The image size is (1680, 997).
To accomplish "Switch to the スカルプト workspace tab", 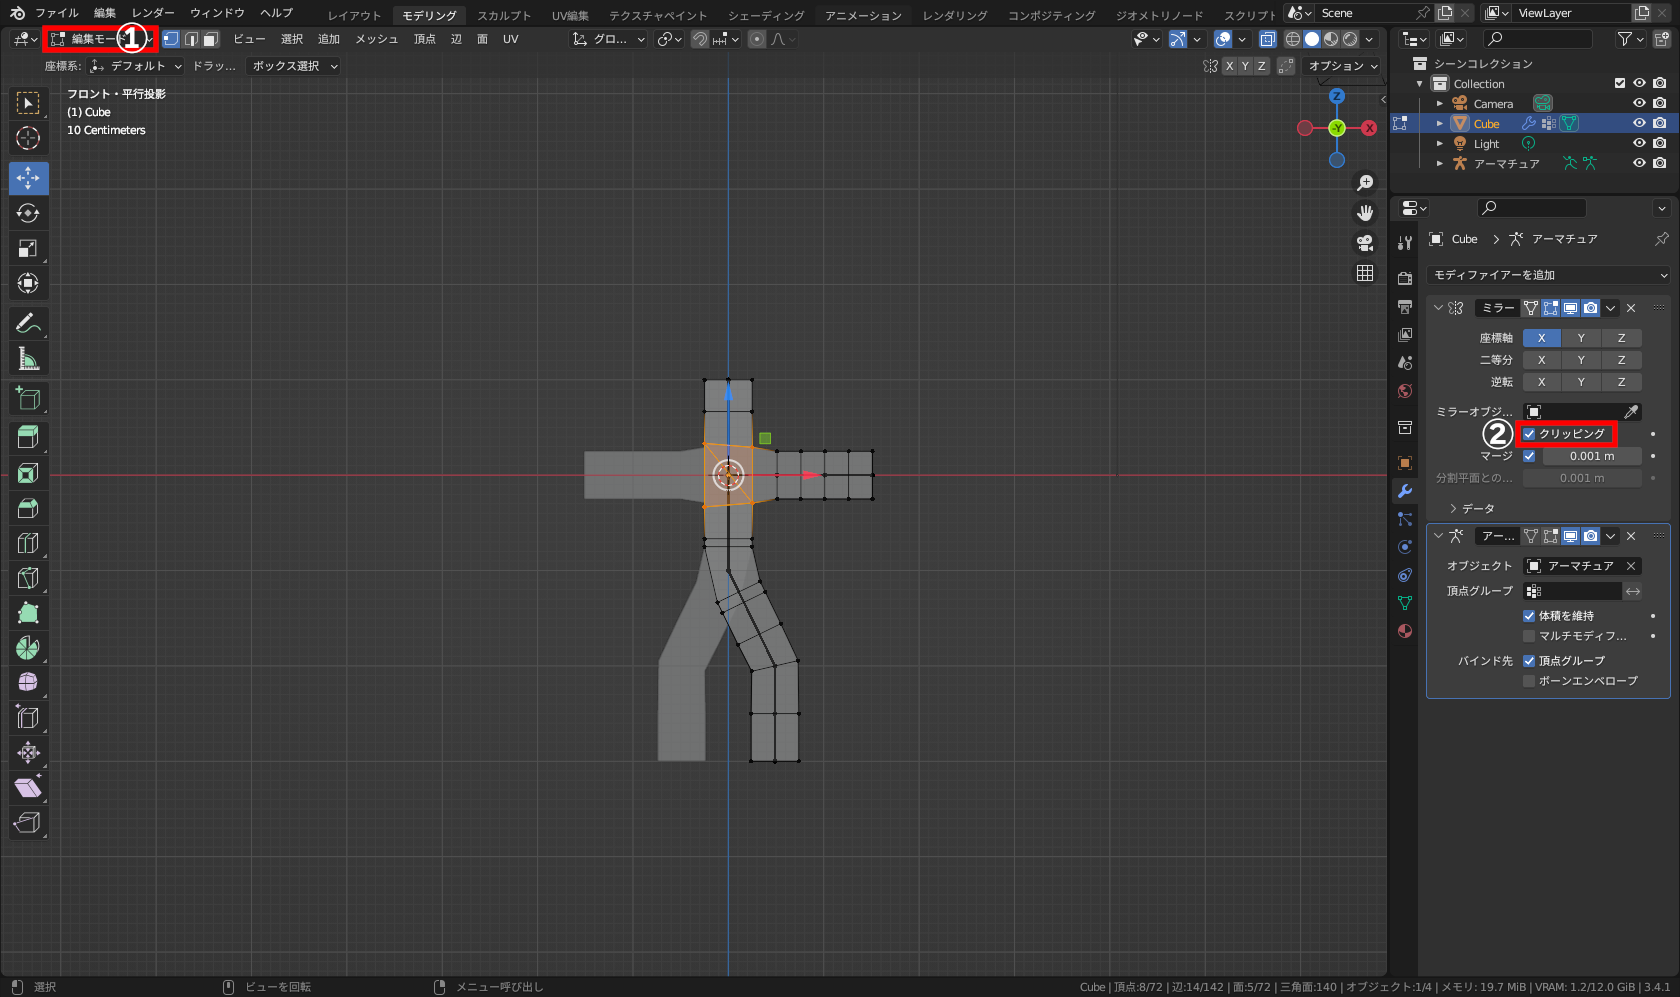I will (504, 15).
